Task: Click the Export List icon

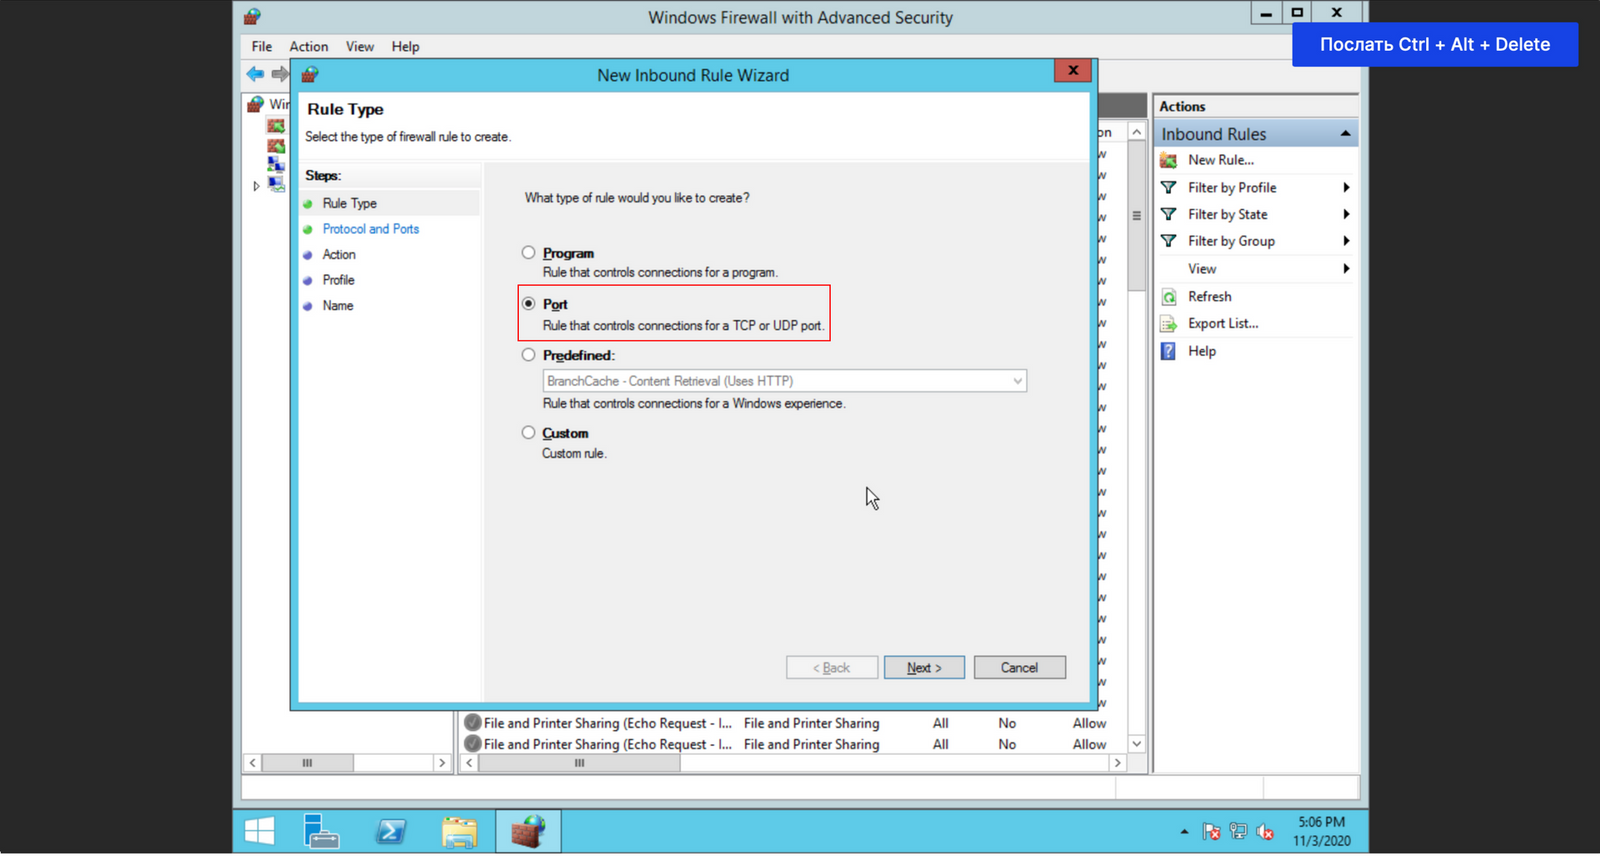Action: (x=1168, y=324)
